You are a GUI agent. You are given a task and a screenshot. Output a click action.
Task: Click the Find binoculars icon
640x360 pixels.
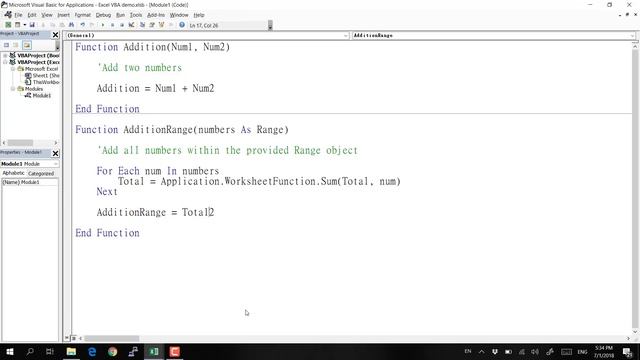pyautogui.click(x=71, y=25)
